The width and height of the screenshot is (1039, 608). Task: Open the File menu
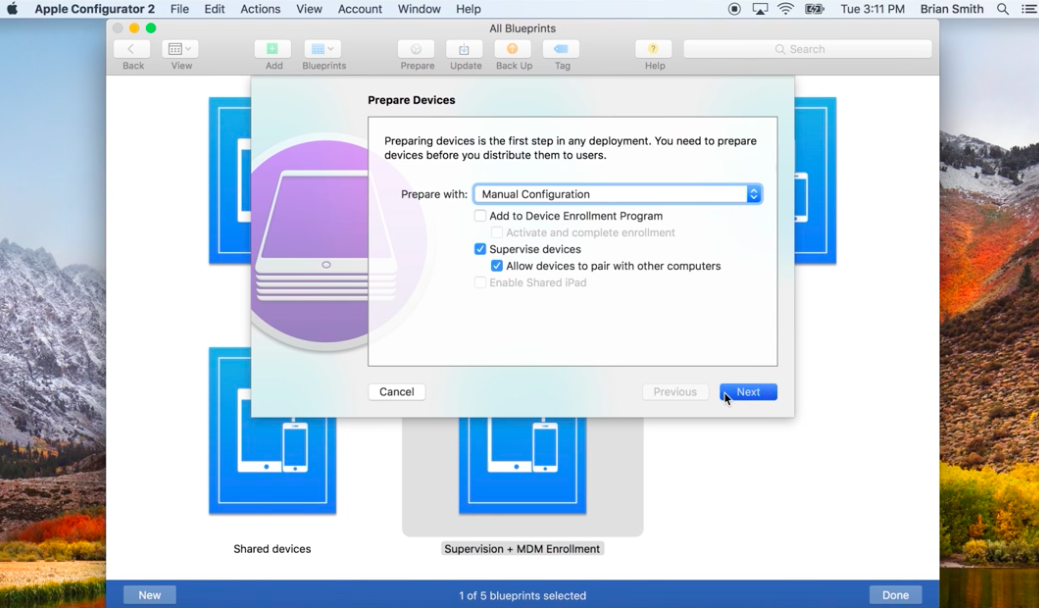180,9
